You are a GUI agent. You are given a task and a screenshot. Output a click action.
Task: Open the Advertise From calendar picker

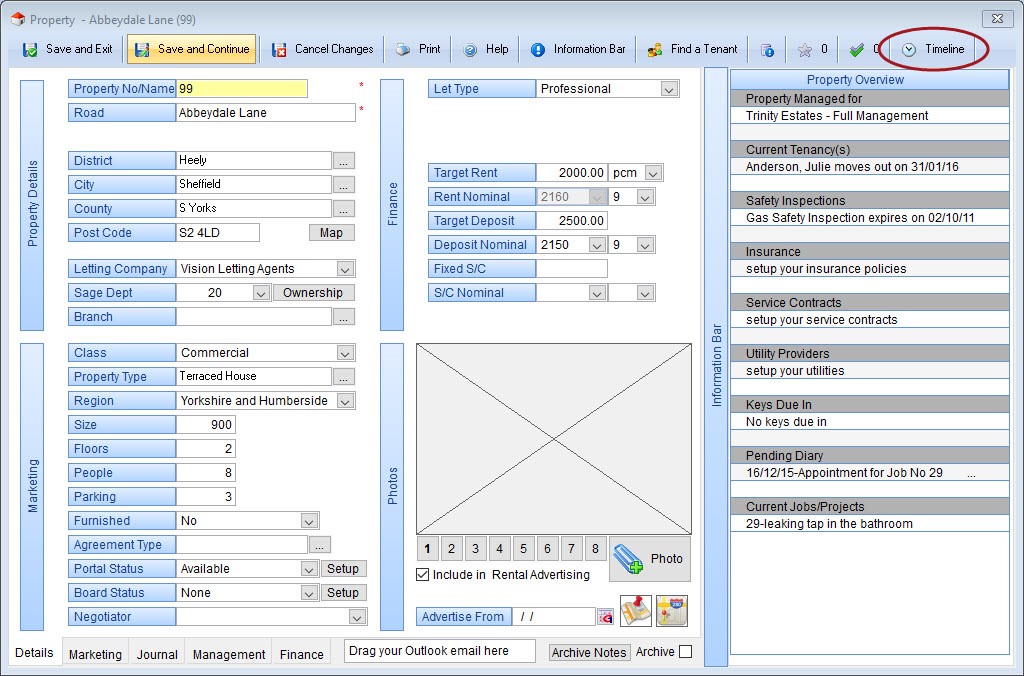click(605, 617)
